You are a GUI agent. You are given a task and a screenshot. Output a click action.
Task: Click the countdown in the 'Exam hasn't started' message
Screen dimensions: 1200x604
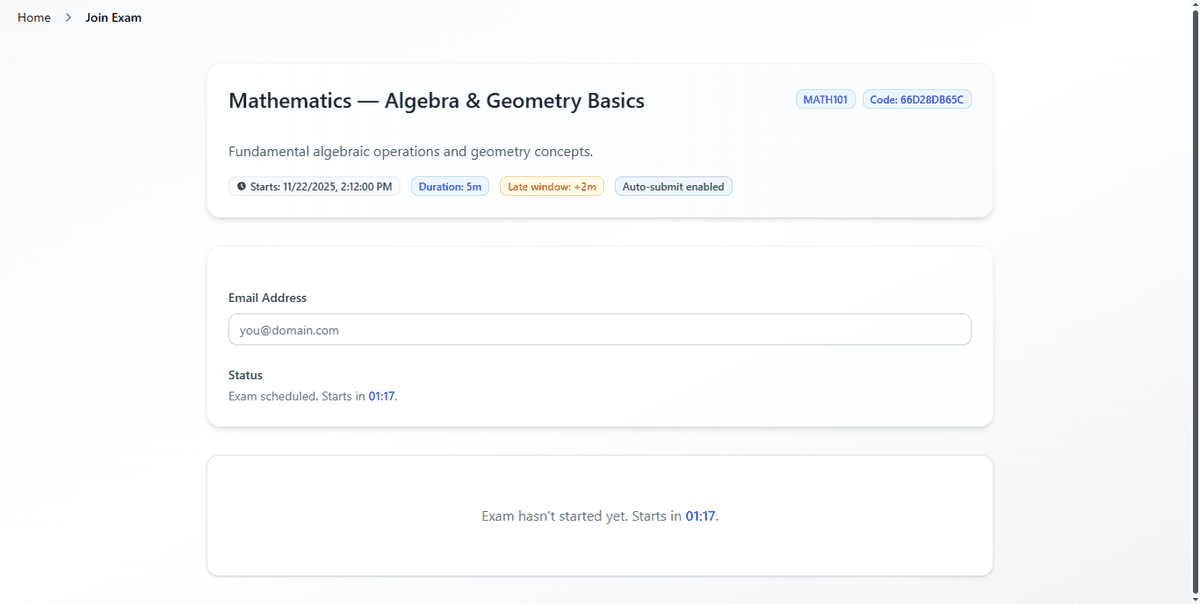[700, 517]
